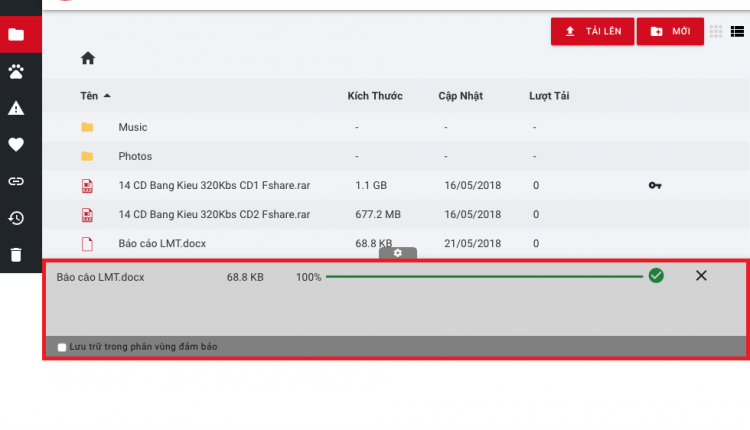
Task: Open the links sidebar icon
Action: [16, 181]
